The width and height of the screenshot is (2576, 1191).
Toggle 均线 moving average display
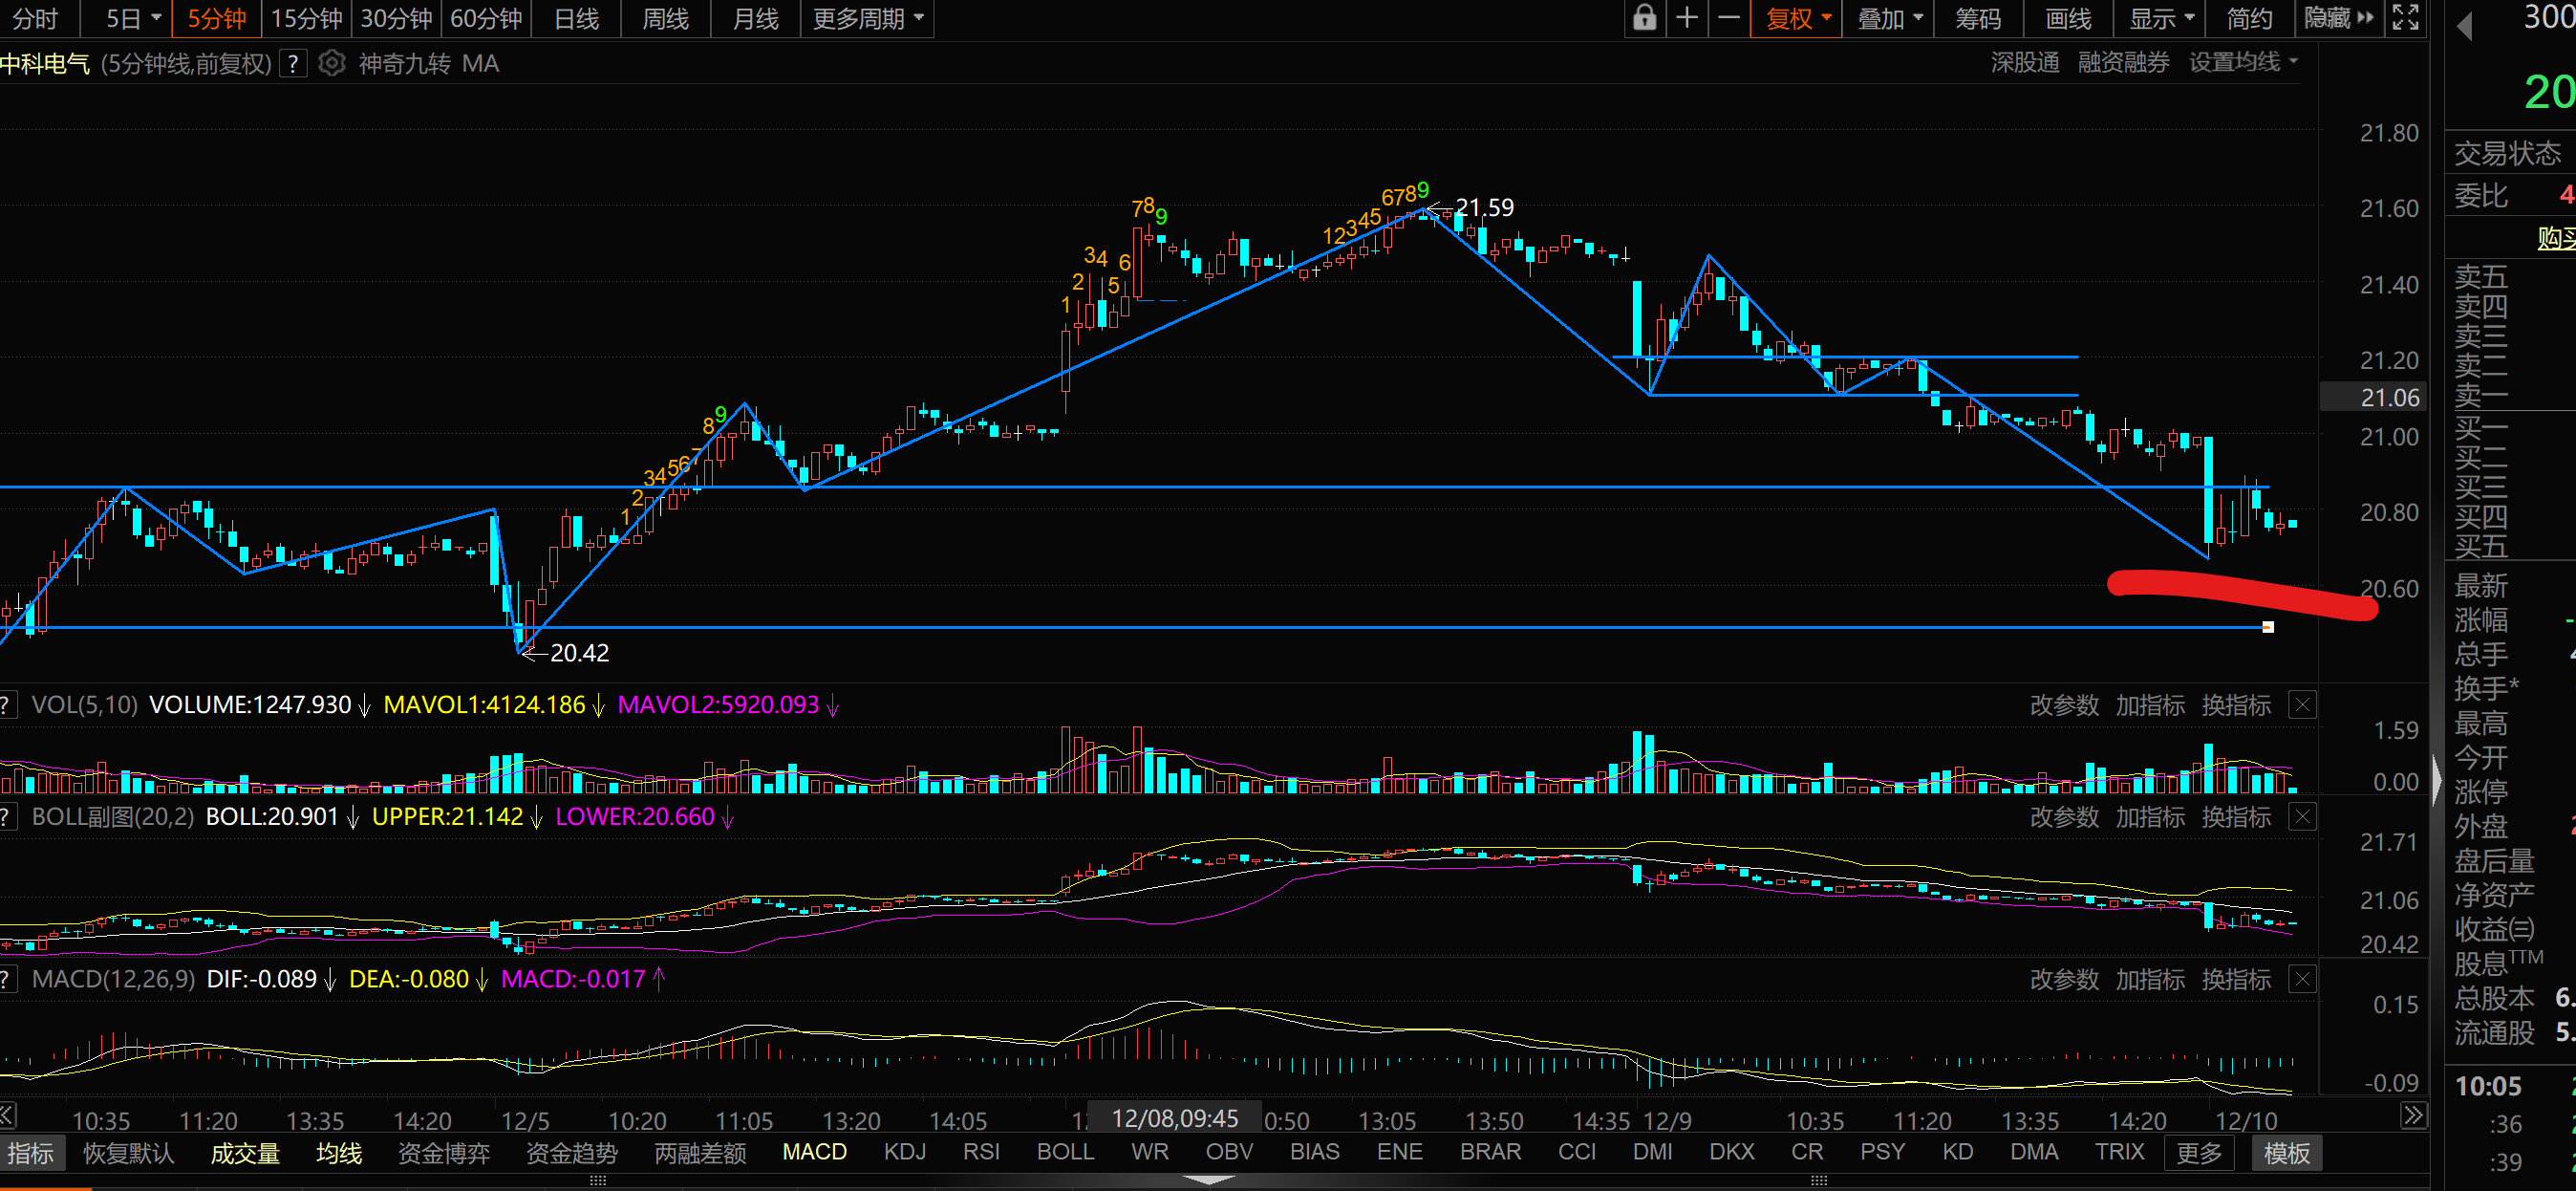(x=339, y=1153)
